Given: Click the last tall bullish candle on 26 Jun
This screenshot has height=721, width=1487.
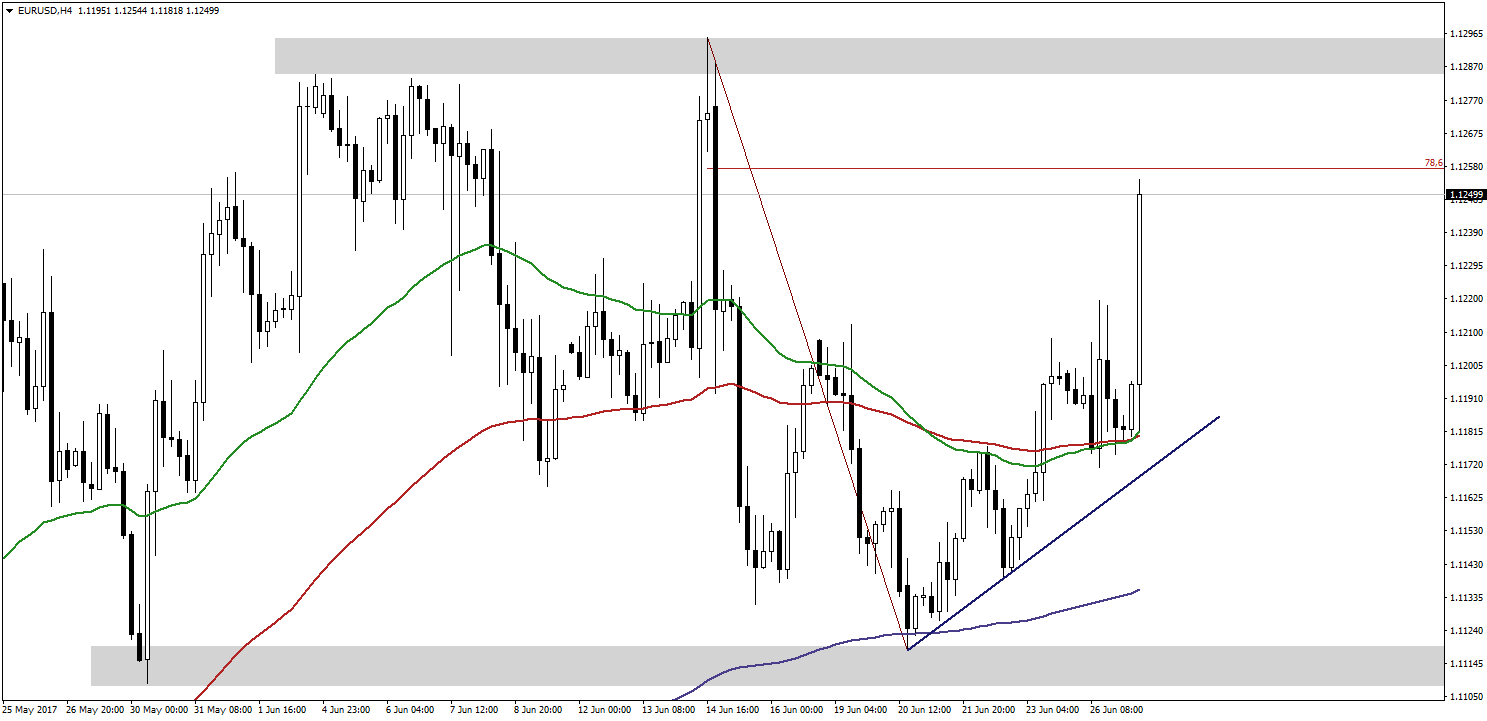Looking at the screenshot, I should point(1140,289).
